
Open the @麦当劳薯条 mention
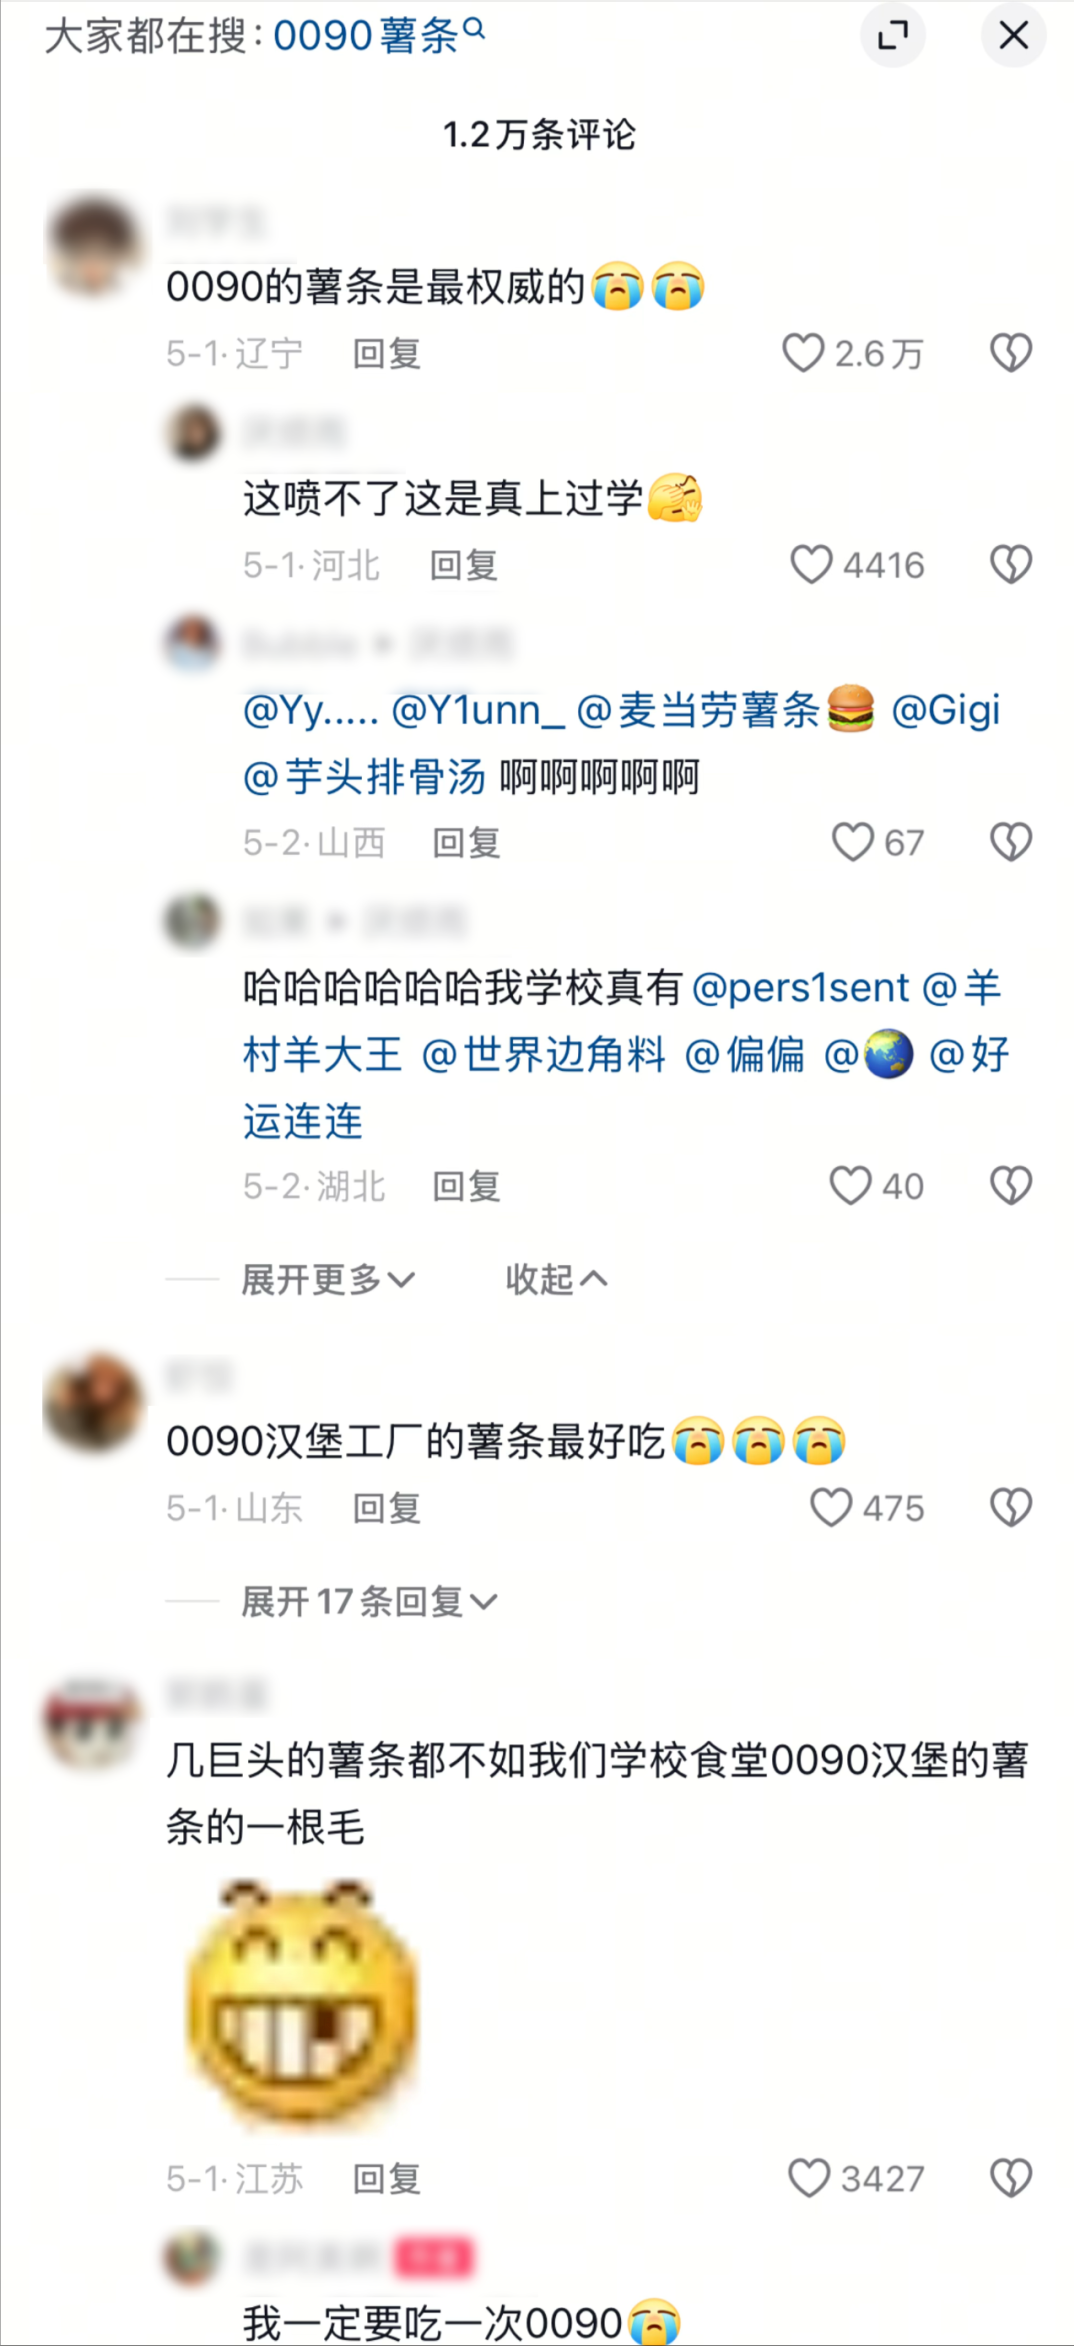(x=726, y=710)
